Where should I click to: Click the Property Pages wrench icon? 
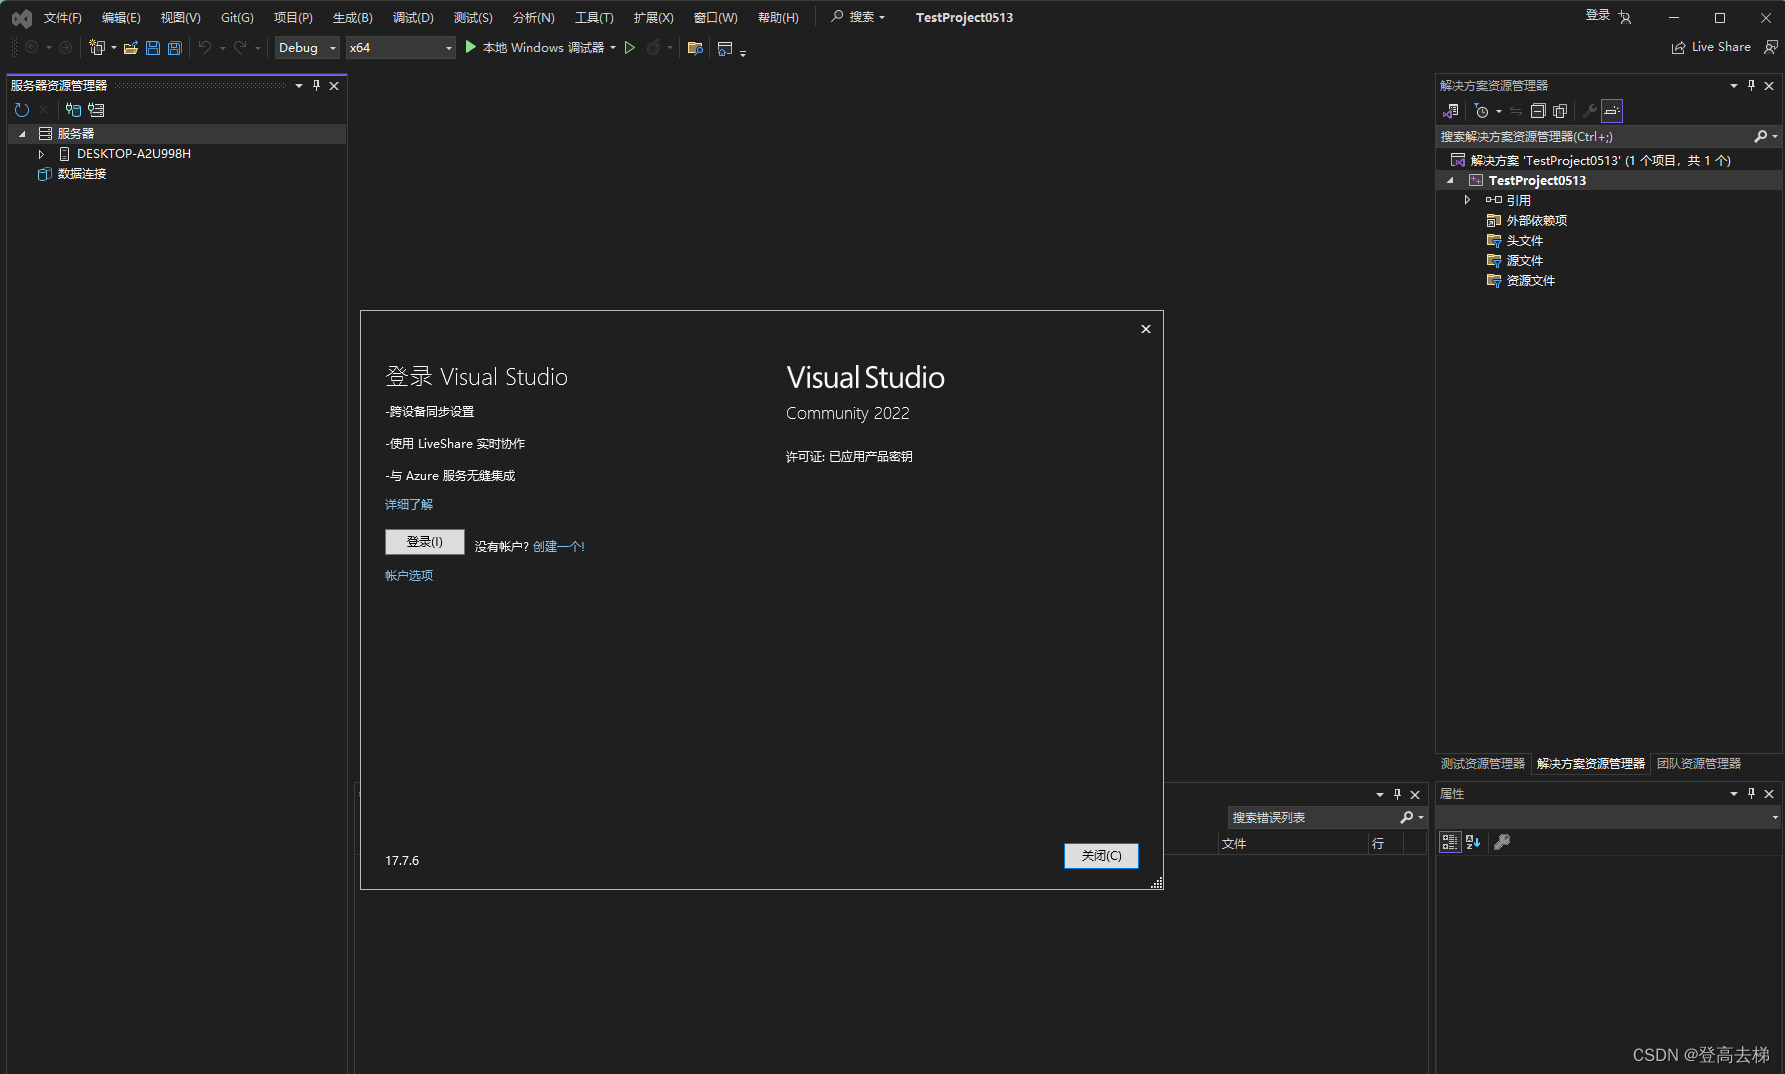(1502, 842)
